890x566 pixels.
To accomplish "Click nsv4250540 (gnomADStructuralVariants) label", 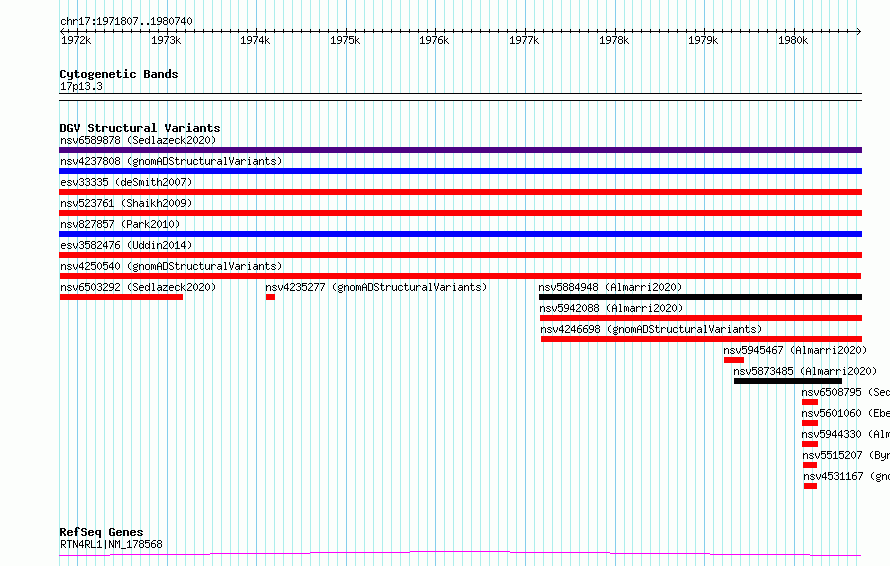I will (x=171, y=266).
